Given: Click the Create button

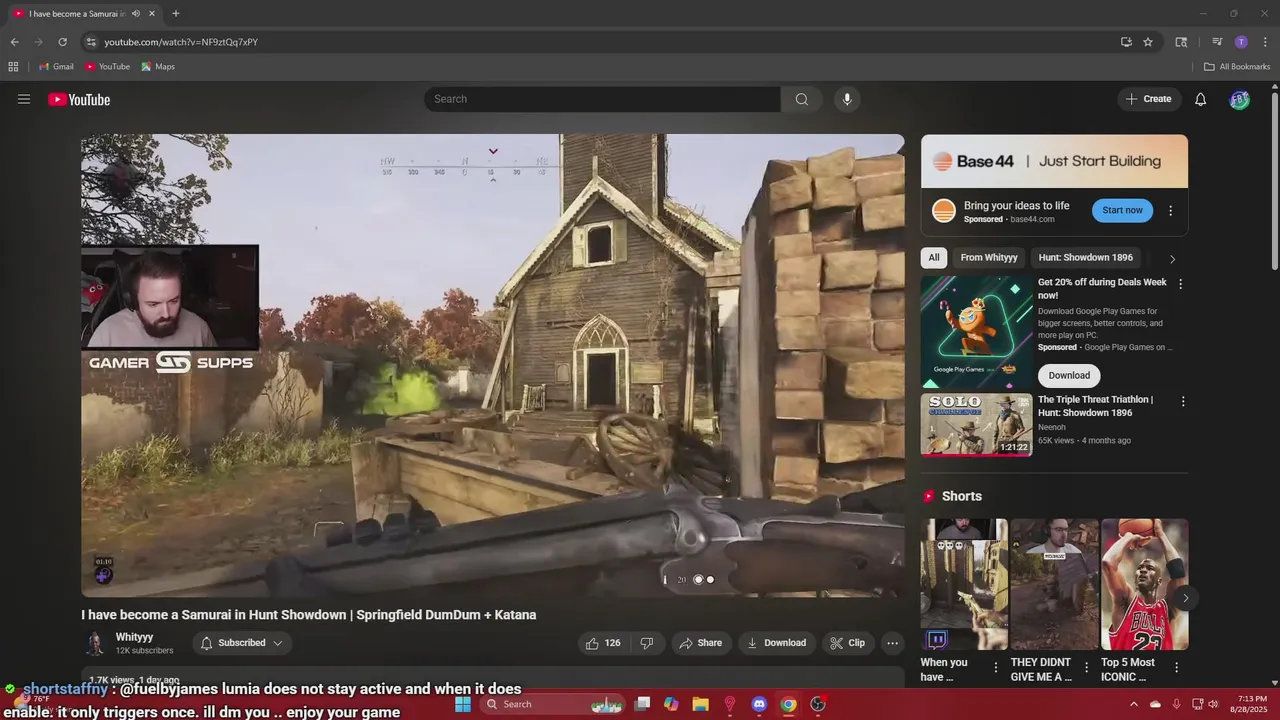Looking at the screenshot, I should click(x=1148, y=99).
